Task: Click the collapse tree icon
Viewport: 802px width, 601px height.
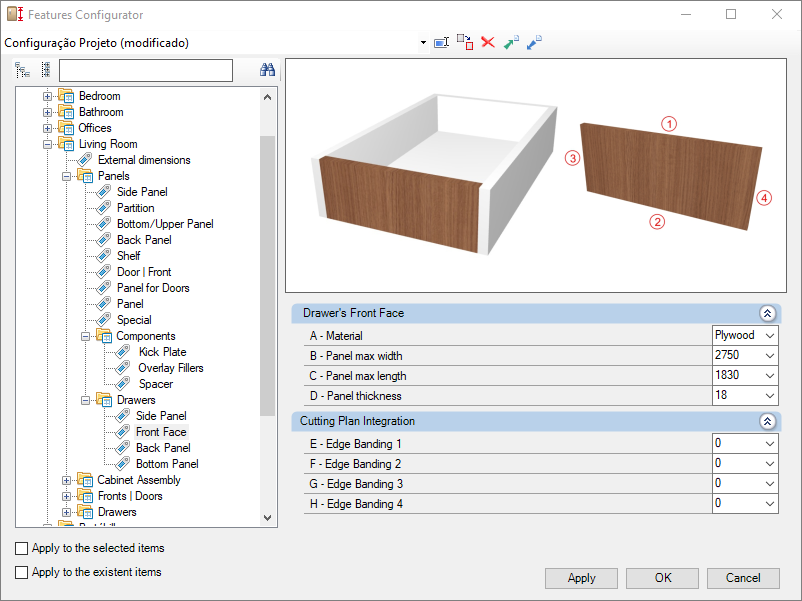Action: pyautogui.click(x=46, y=70)
